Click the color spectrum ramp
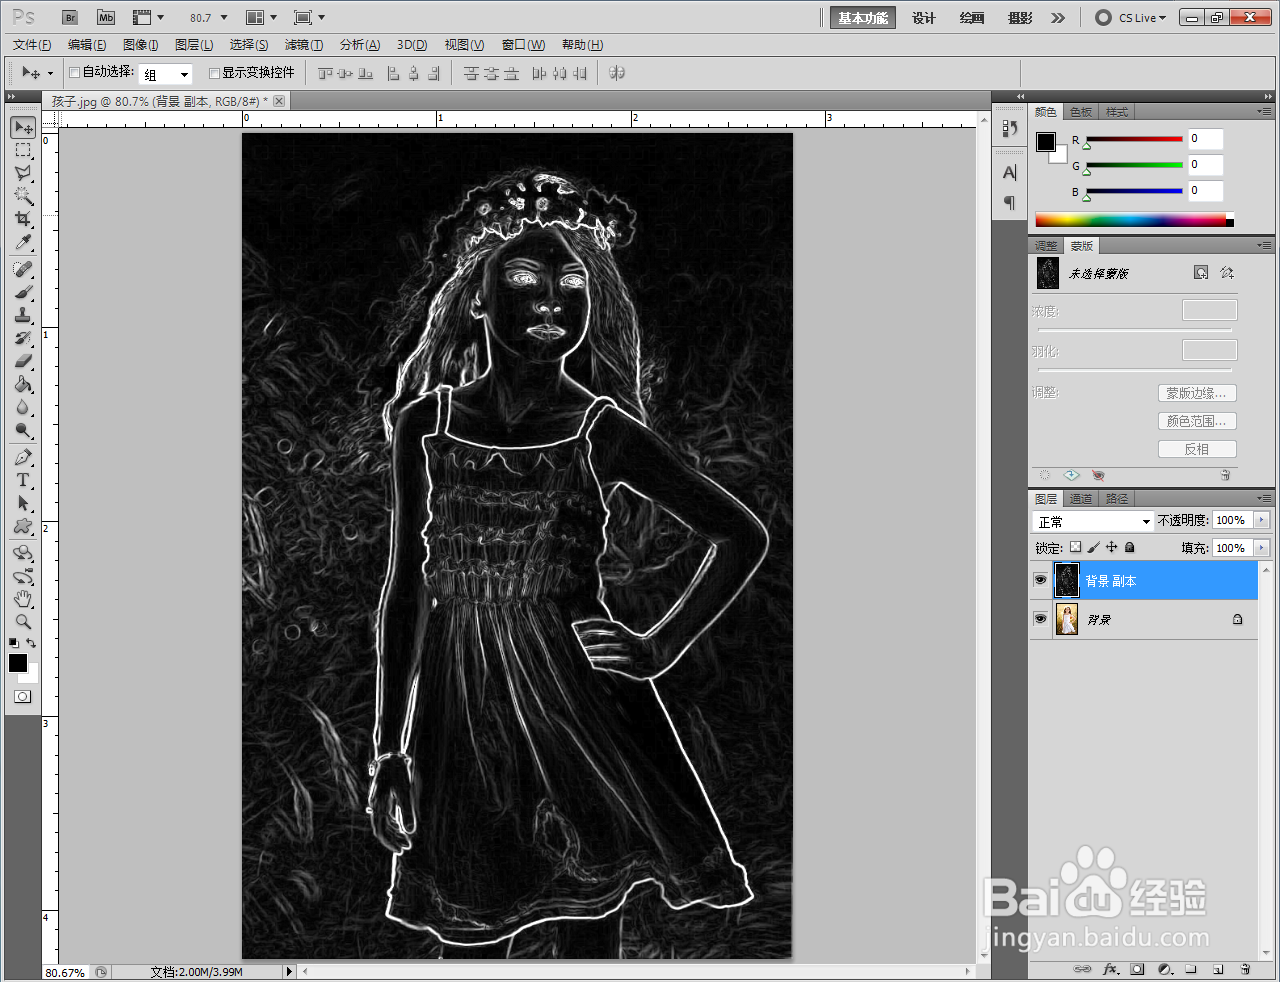This screenshot has width=1280, height=982. 1134,220
